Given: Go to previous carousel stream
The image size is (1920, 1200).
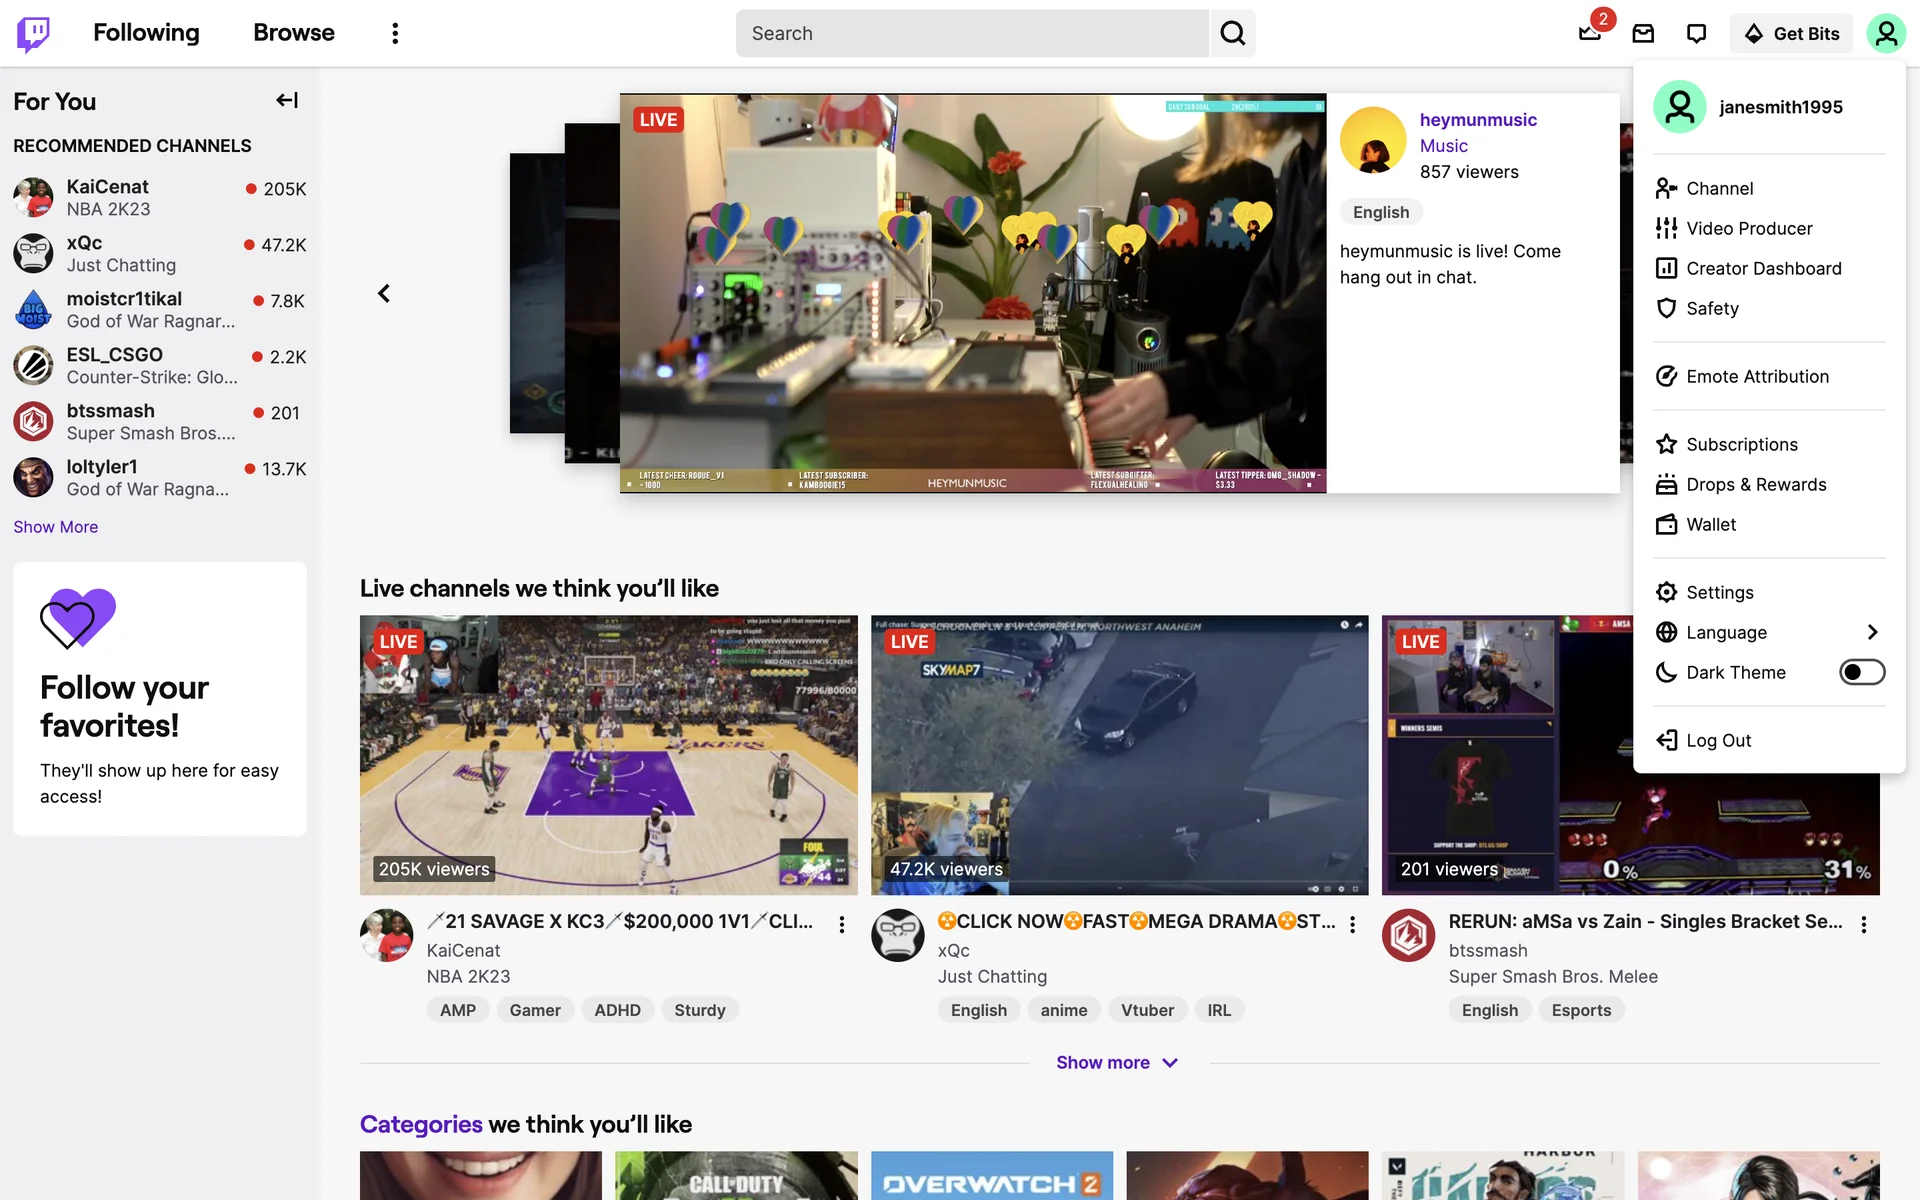Looking at the screenshot, I should 384,293.
